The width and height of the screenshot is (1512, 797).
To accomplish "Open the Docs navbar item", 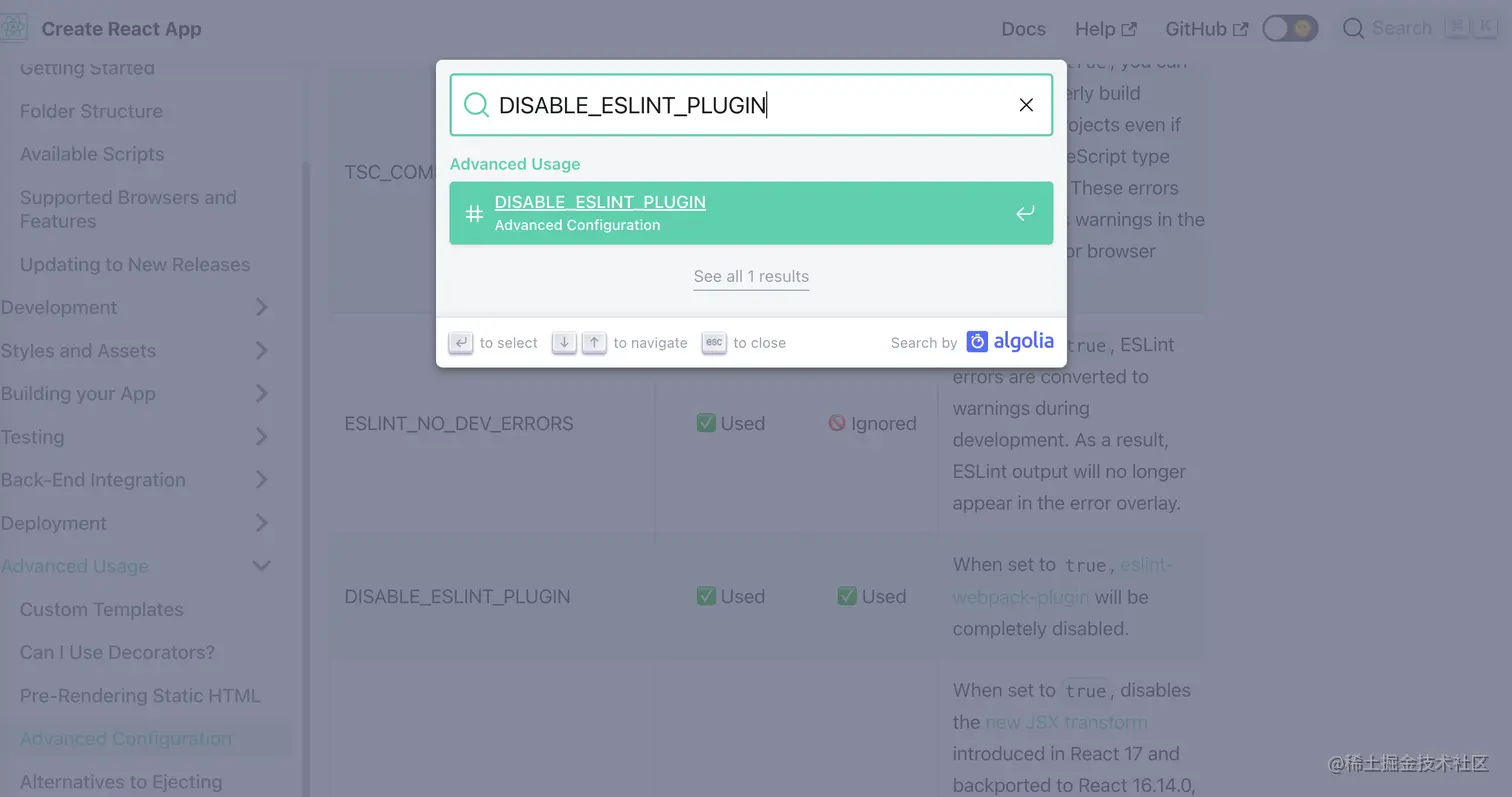I will pyautogui.click(x=1023, y=29).
